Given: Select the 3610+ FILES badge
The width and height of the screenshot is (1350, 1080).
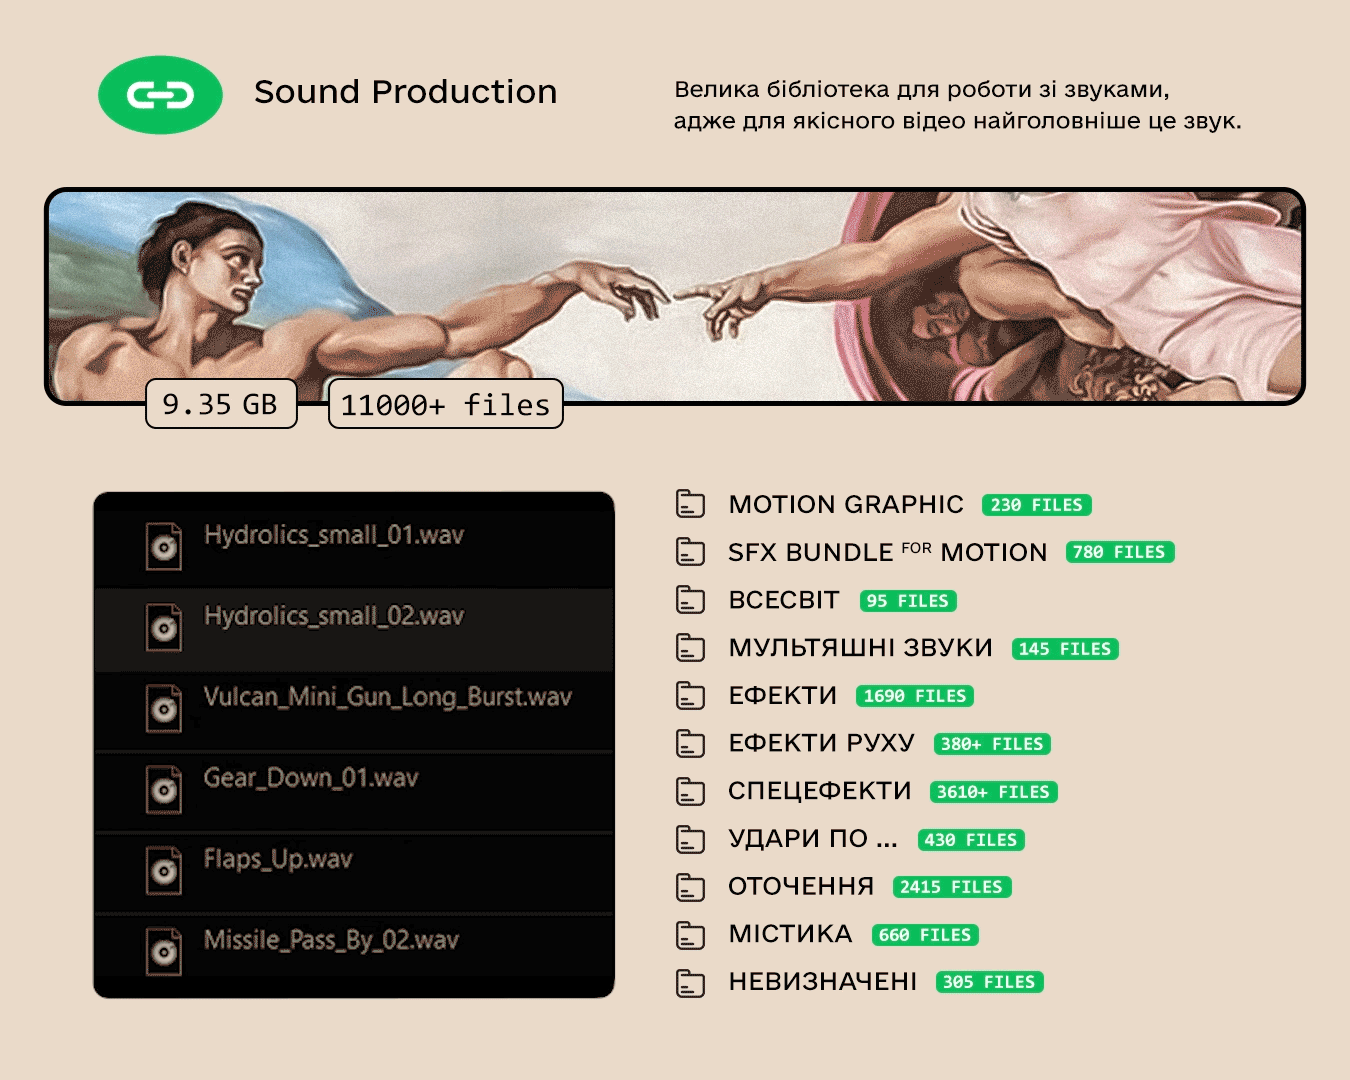Looking at the screenshot, I should [993, 792].
